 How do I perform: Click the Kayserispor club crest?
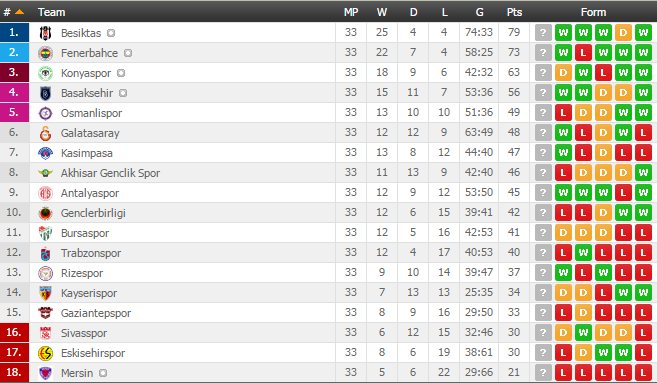pos(45,293)
